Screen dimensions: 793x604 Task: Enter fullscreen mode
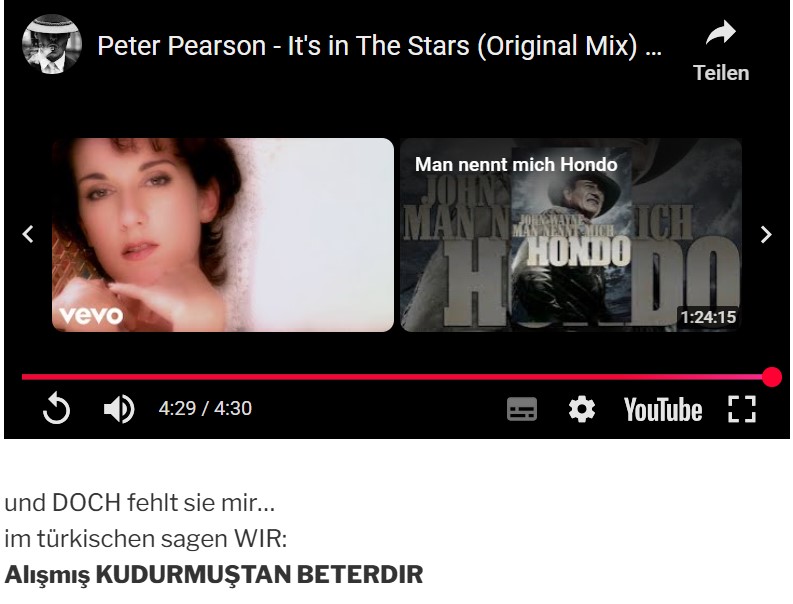(741, 409)
